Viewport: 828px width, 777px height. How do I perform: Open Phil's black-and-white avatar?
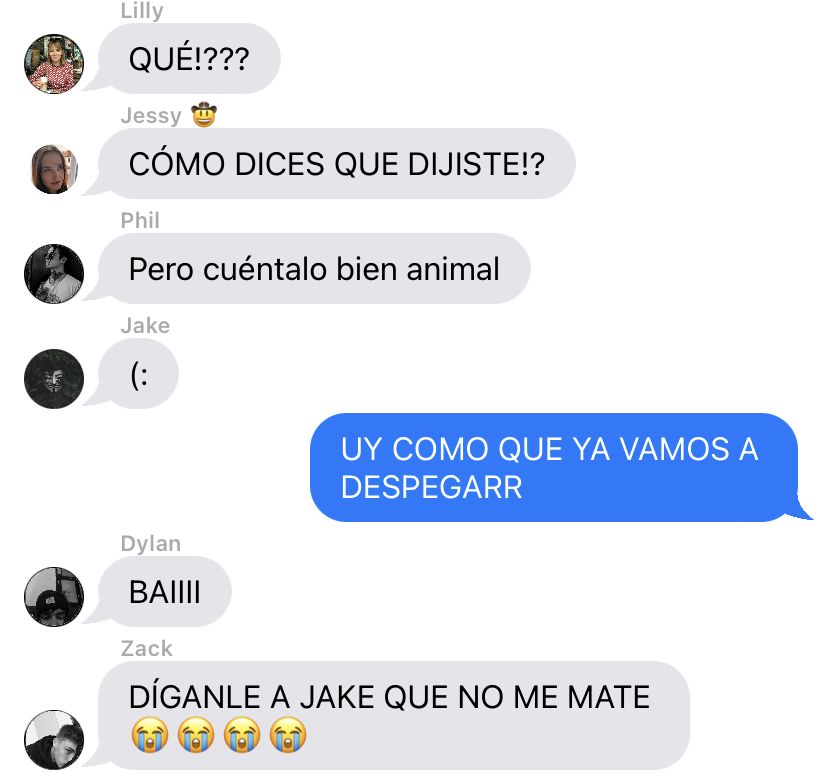(54, 274)
